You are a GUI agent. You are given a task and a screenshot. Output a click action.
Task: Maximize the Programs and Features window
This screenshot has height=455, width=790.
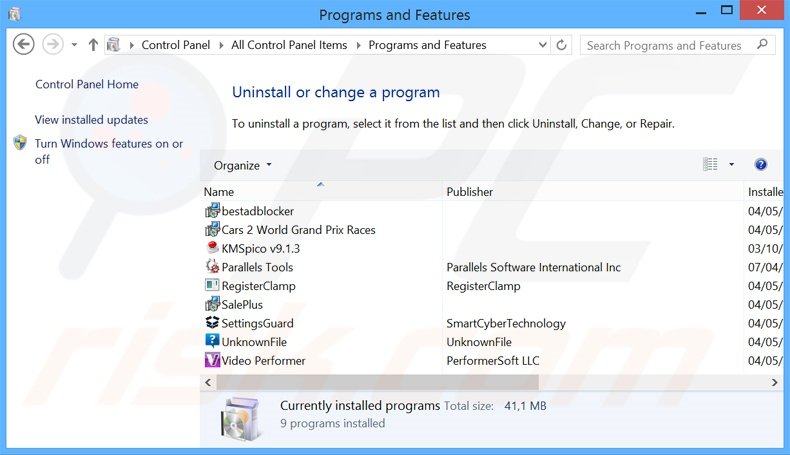click(x=727, y=11)
